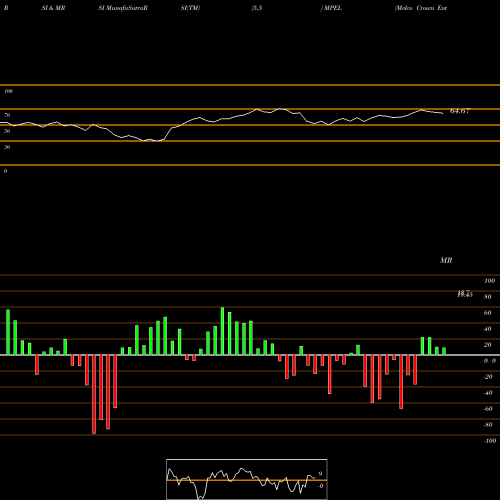
Task: Click MR right-axis label -40
Action: (488, 393)
